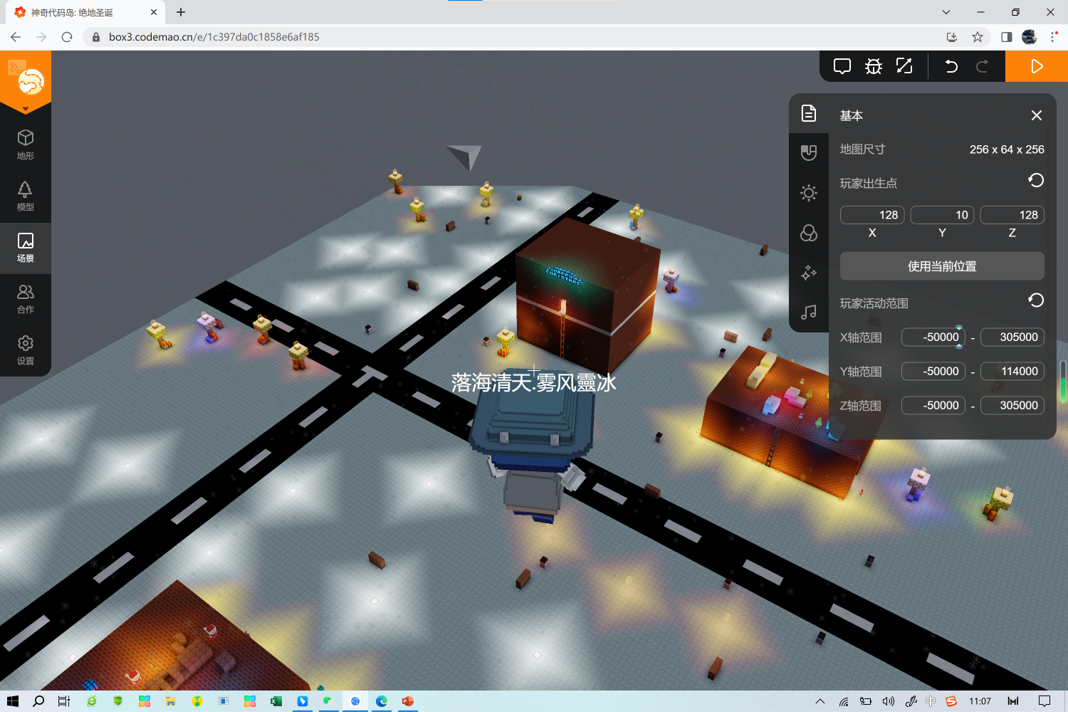Switch to the sparkles effects tab
The image size is (1068, 712).
coord(808,273)
